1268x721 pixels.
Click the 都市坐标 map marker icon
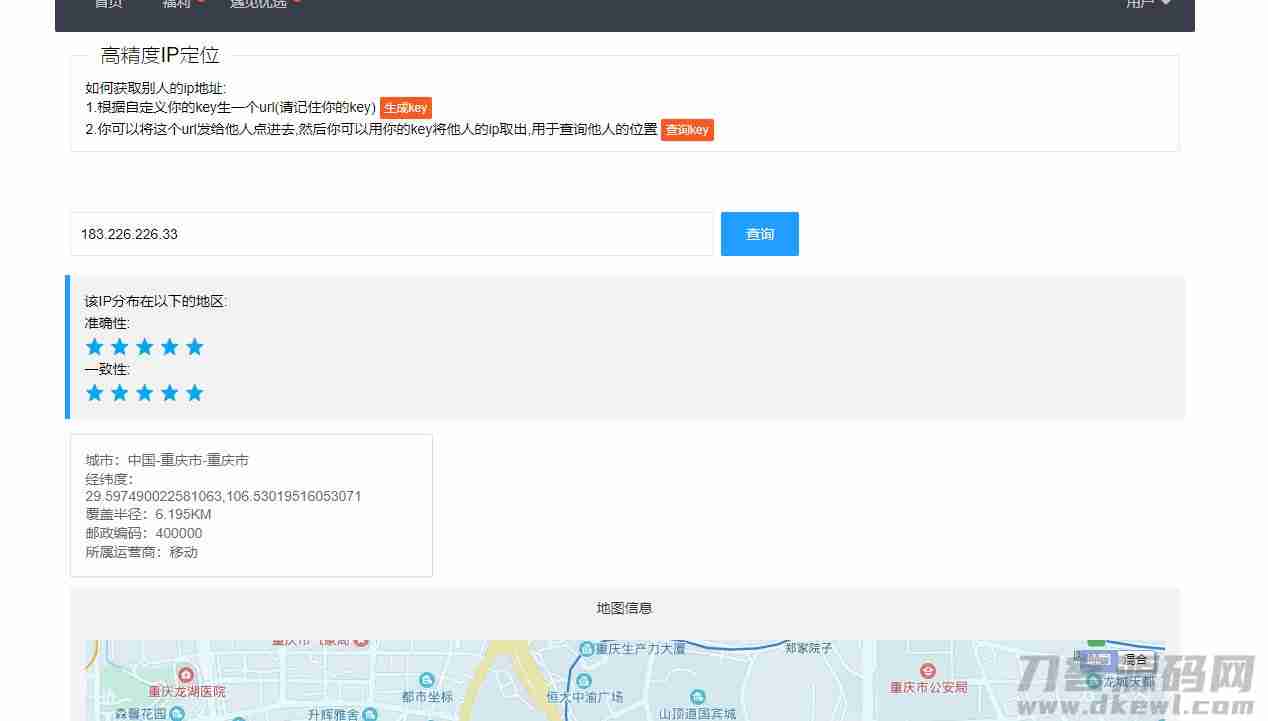[x=427, y=680]
